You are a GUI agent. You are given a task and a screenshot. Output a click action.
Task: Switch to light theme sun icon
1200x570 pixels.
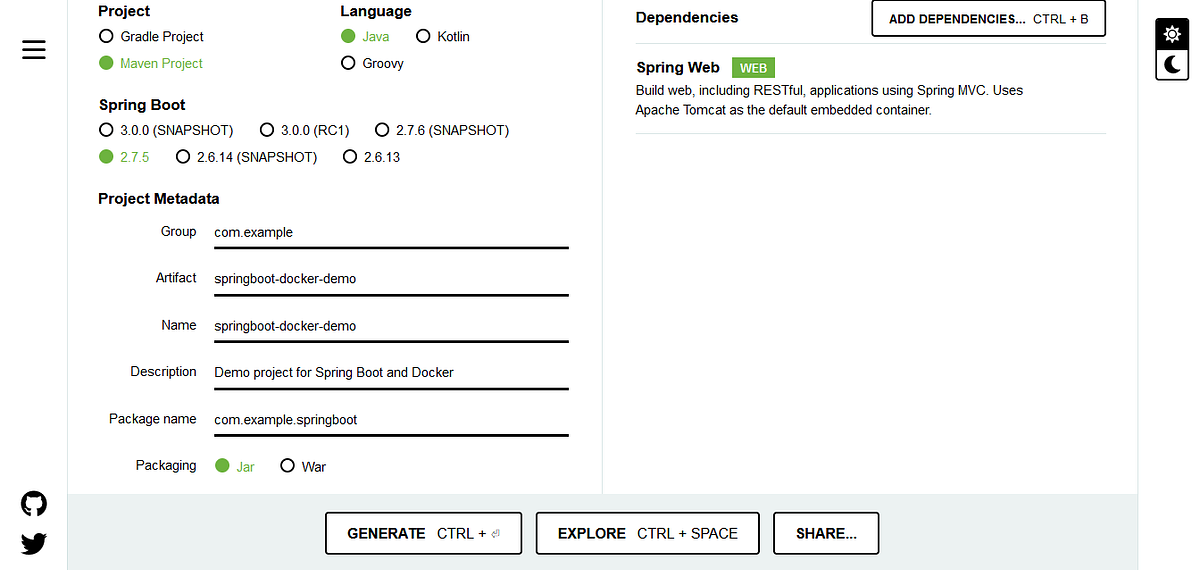click(x=1172, y=34)
